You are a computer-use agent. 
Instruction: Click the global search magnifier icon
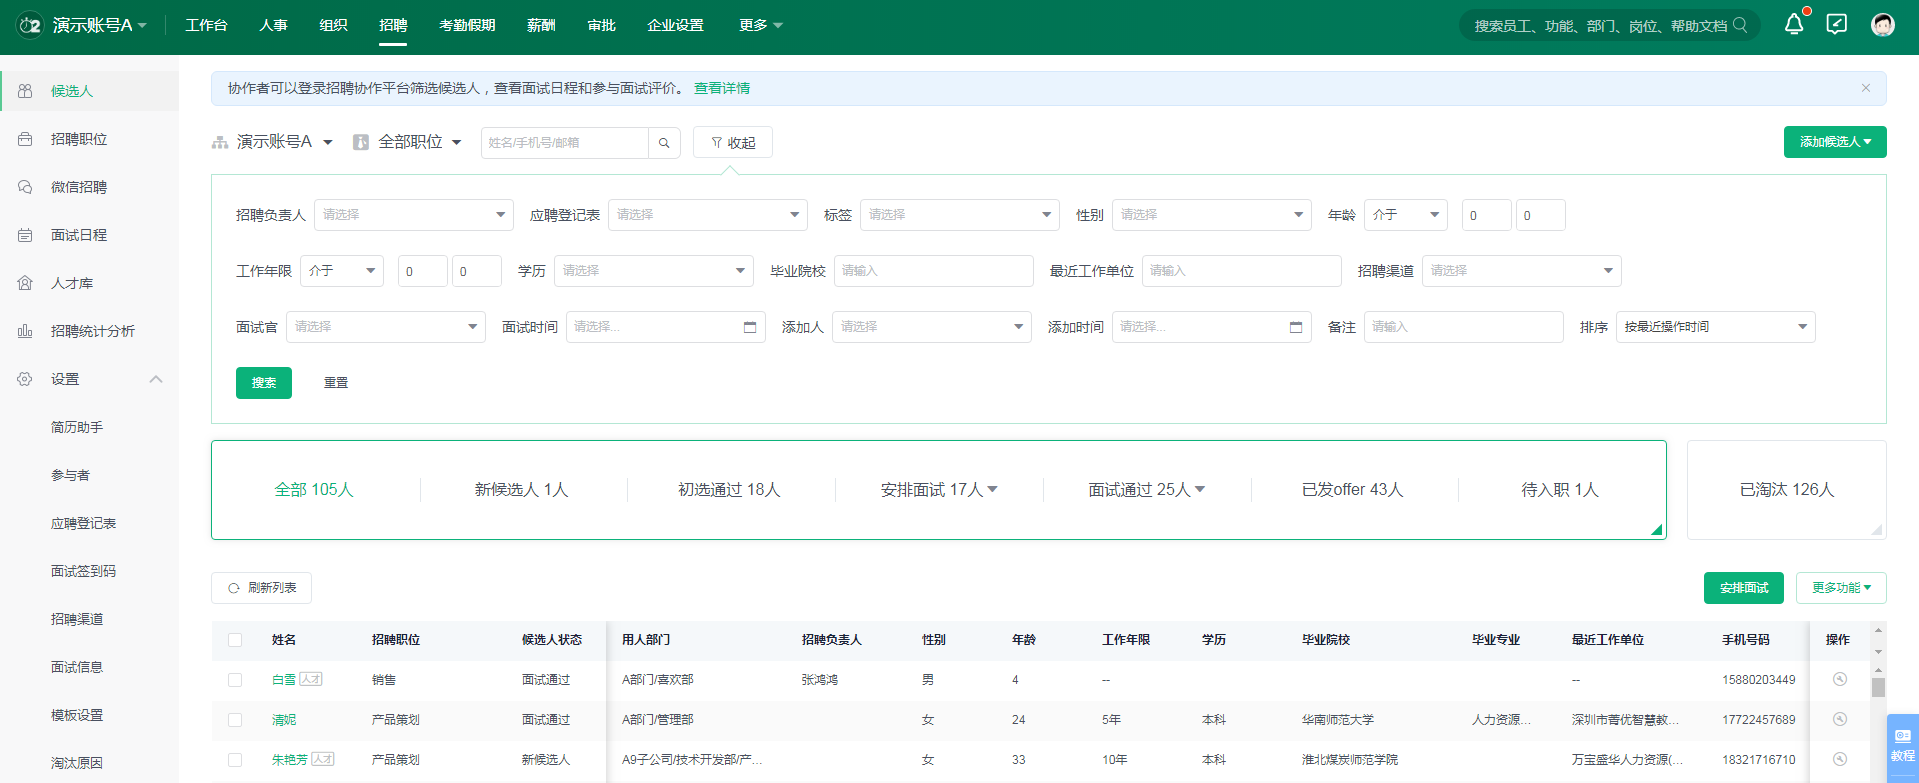tap(1740, 25)
